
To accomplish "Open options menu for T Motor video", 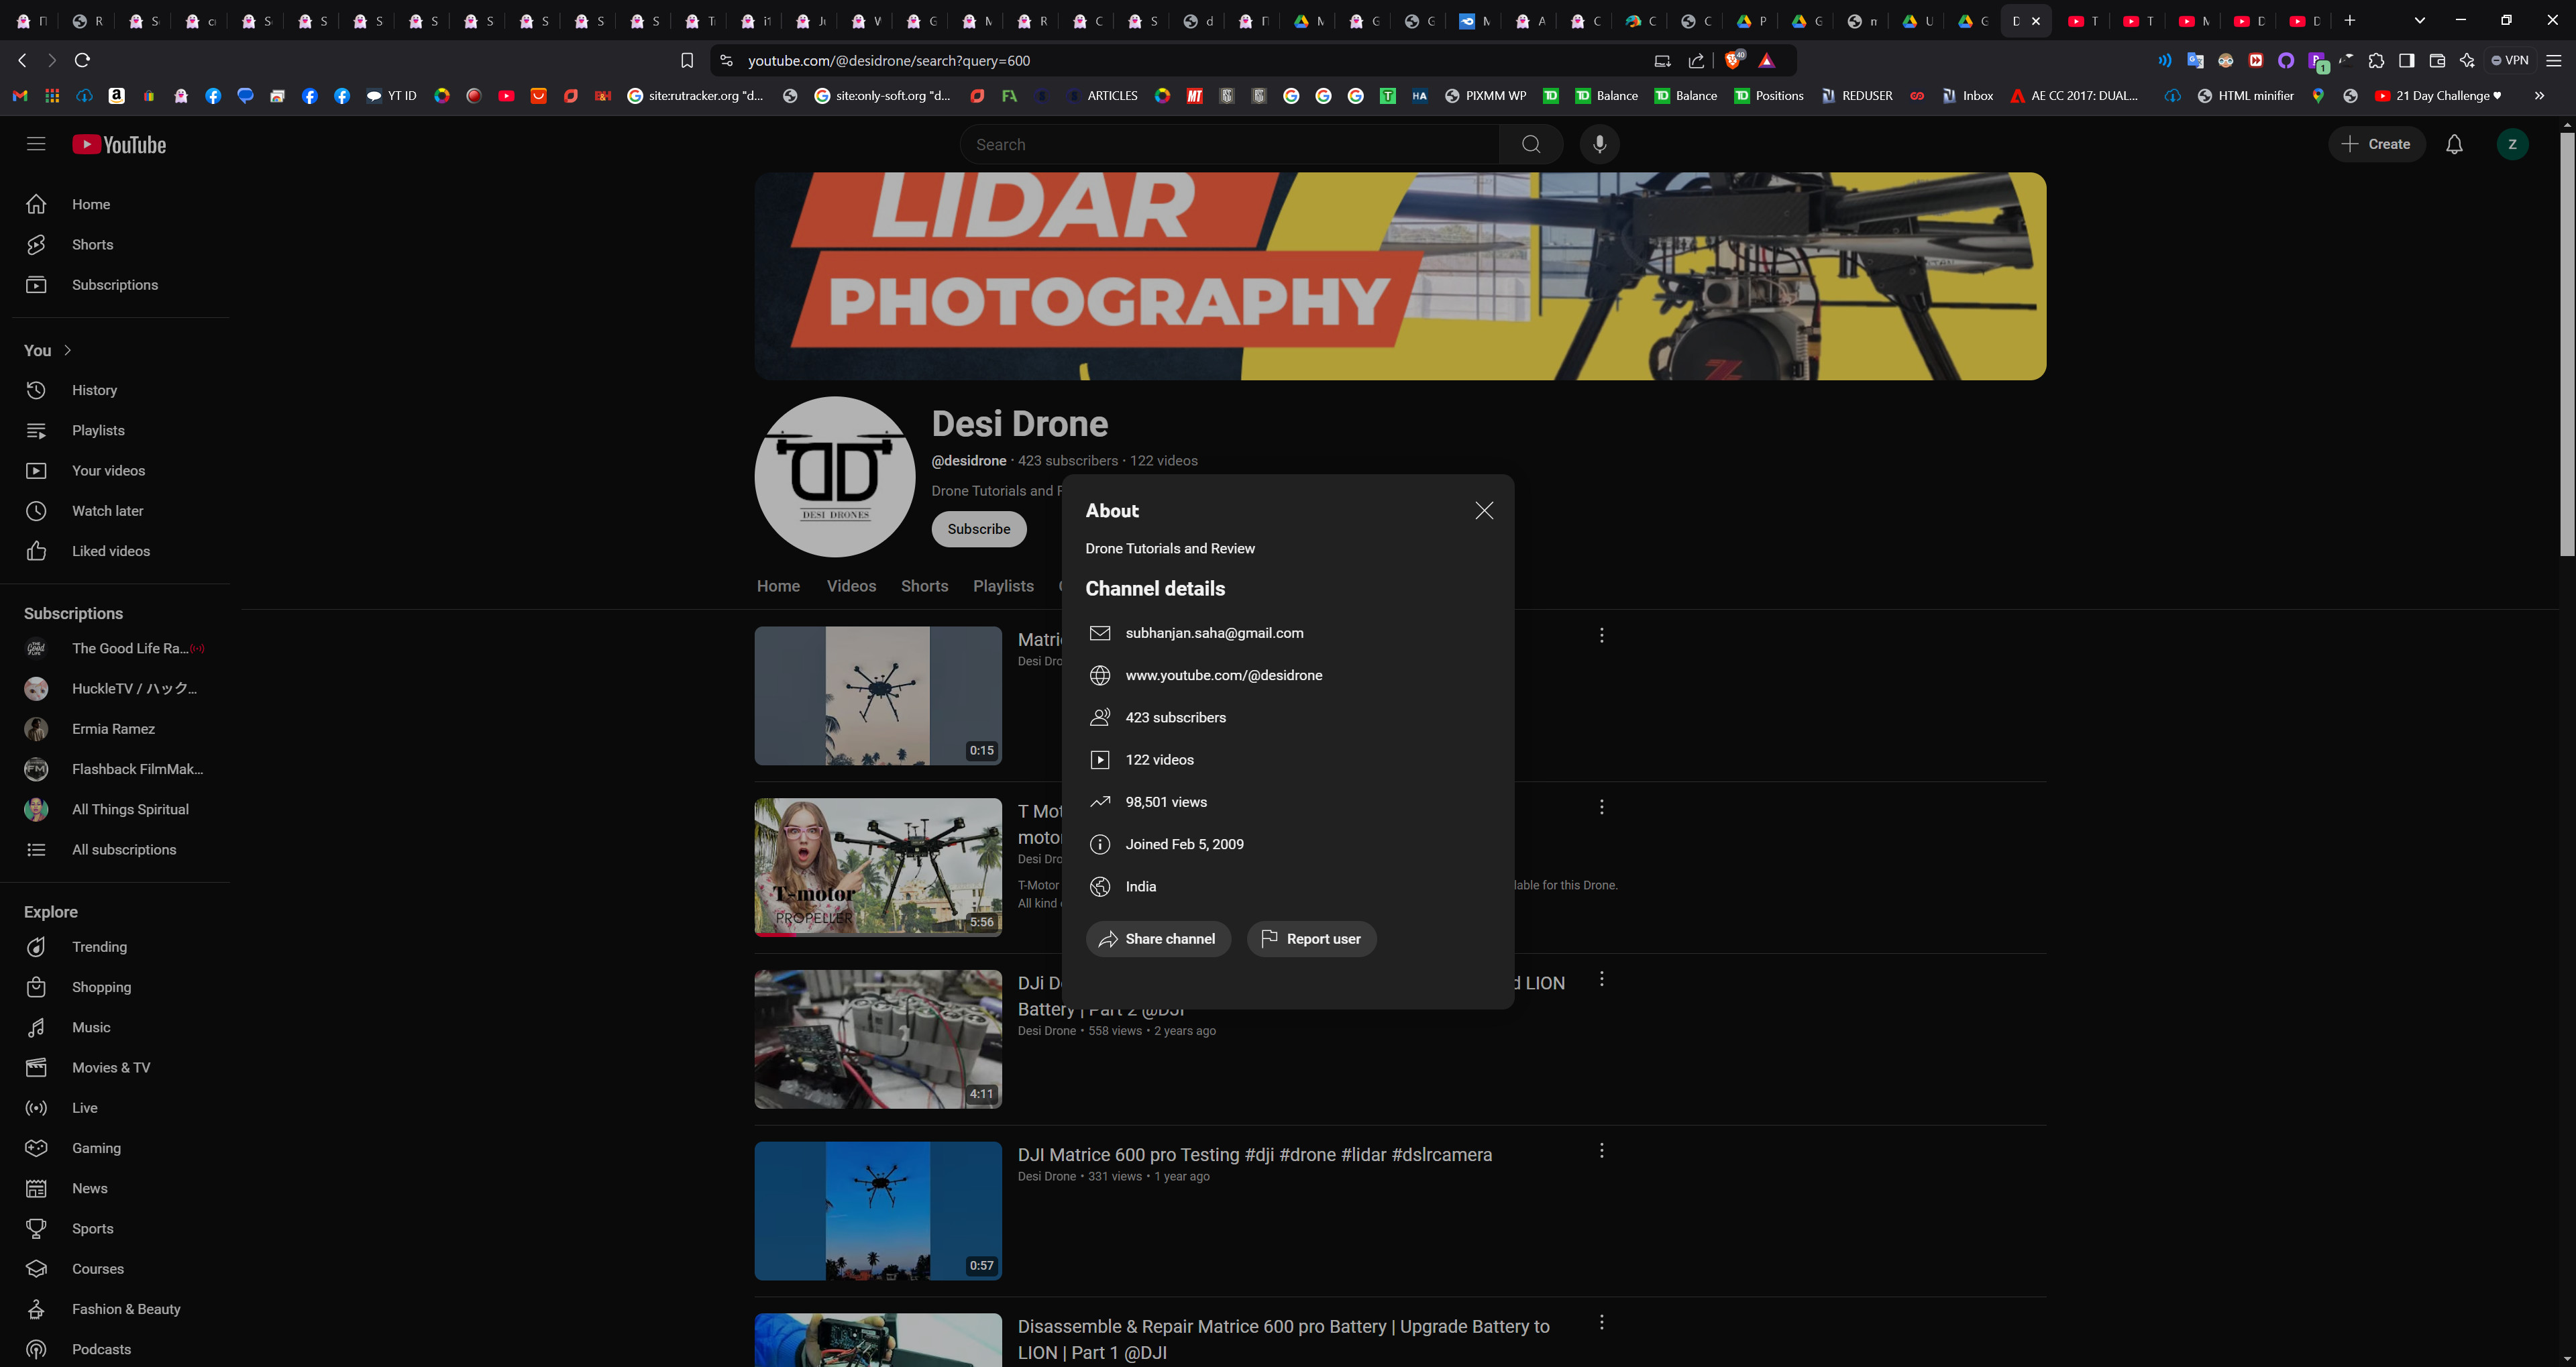I will 1601,807.
